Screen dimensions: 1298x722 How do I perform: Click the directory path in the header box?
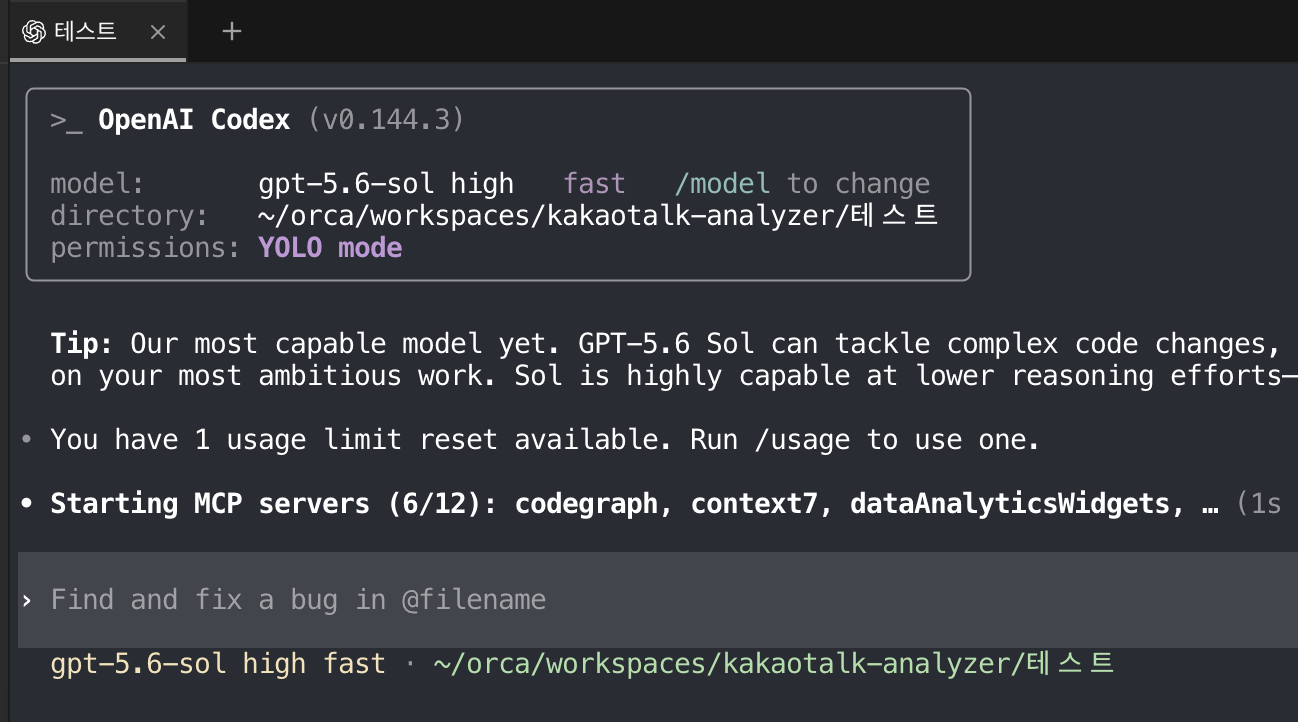click(598, 216)
